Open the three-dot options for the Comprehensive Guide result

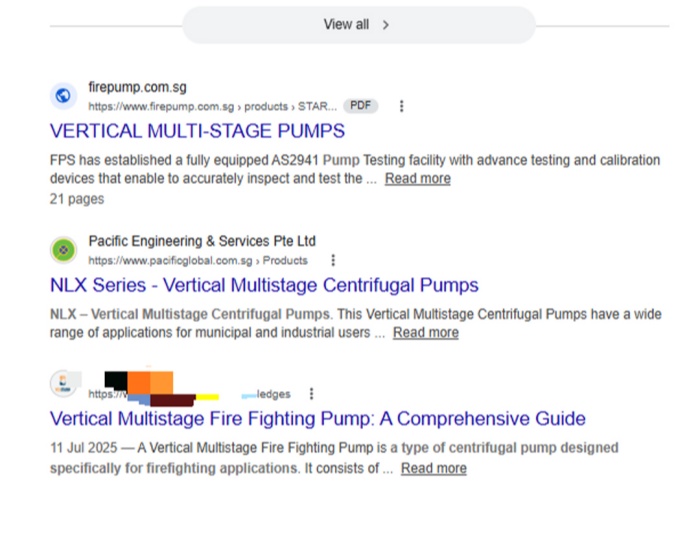coord(312,394)
